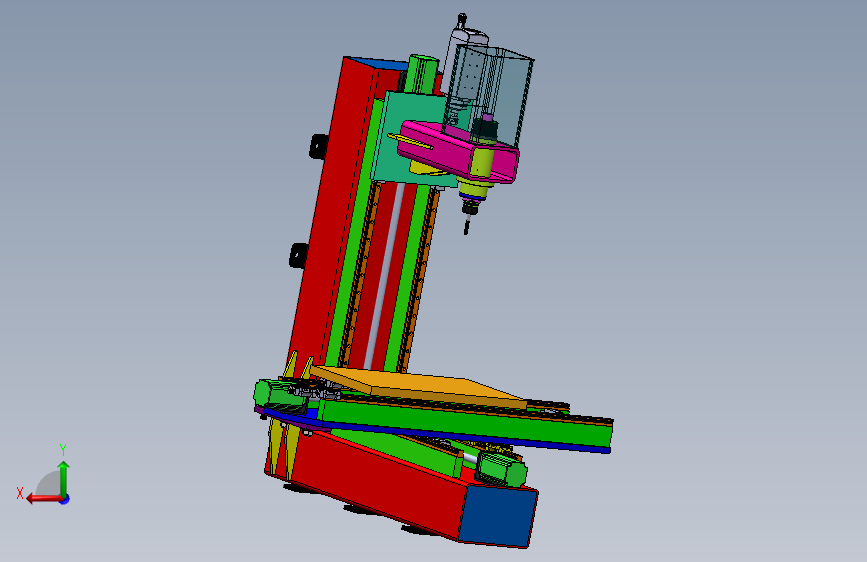Viewport: 867px width, 562px height.
Task: Select the upper black mounting bracket on column
Action: tap(318, 146)
